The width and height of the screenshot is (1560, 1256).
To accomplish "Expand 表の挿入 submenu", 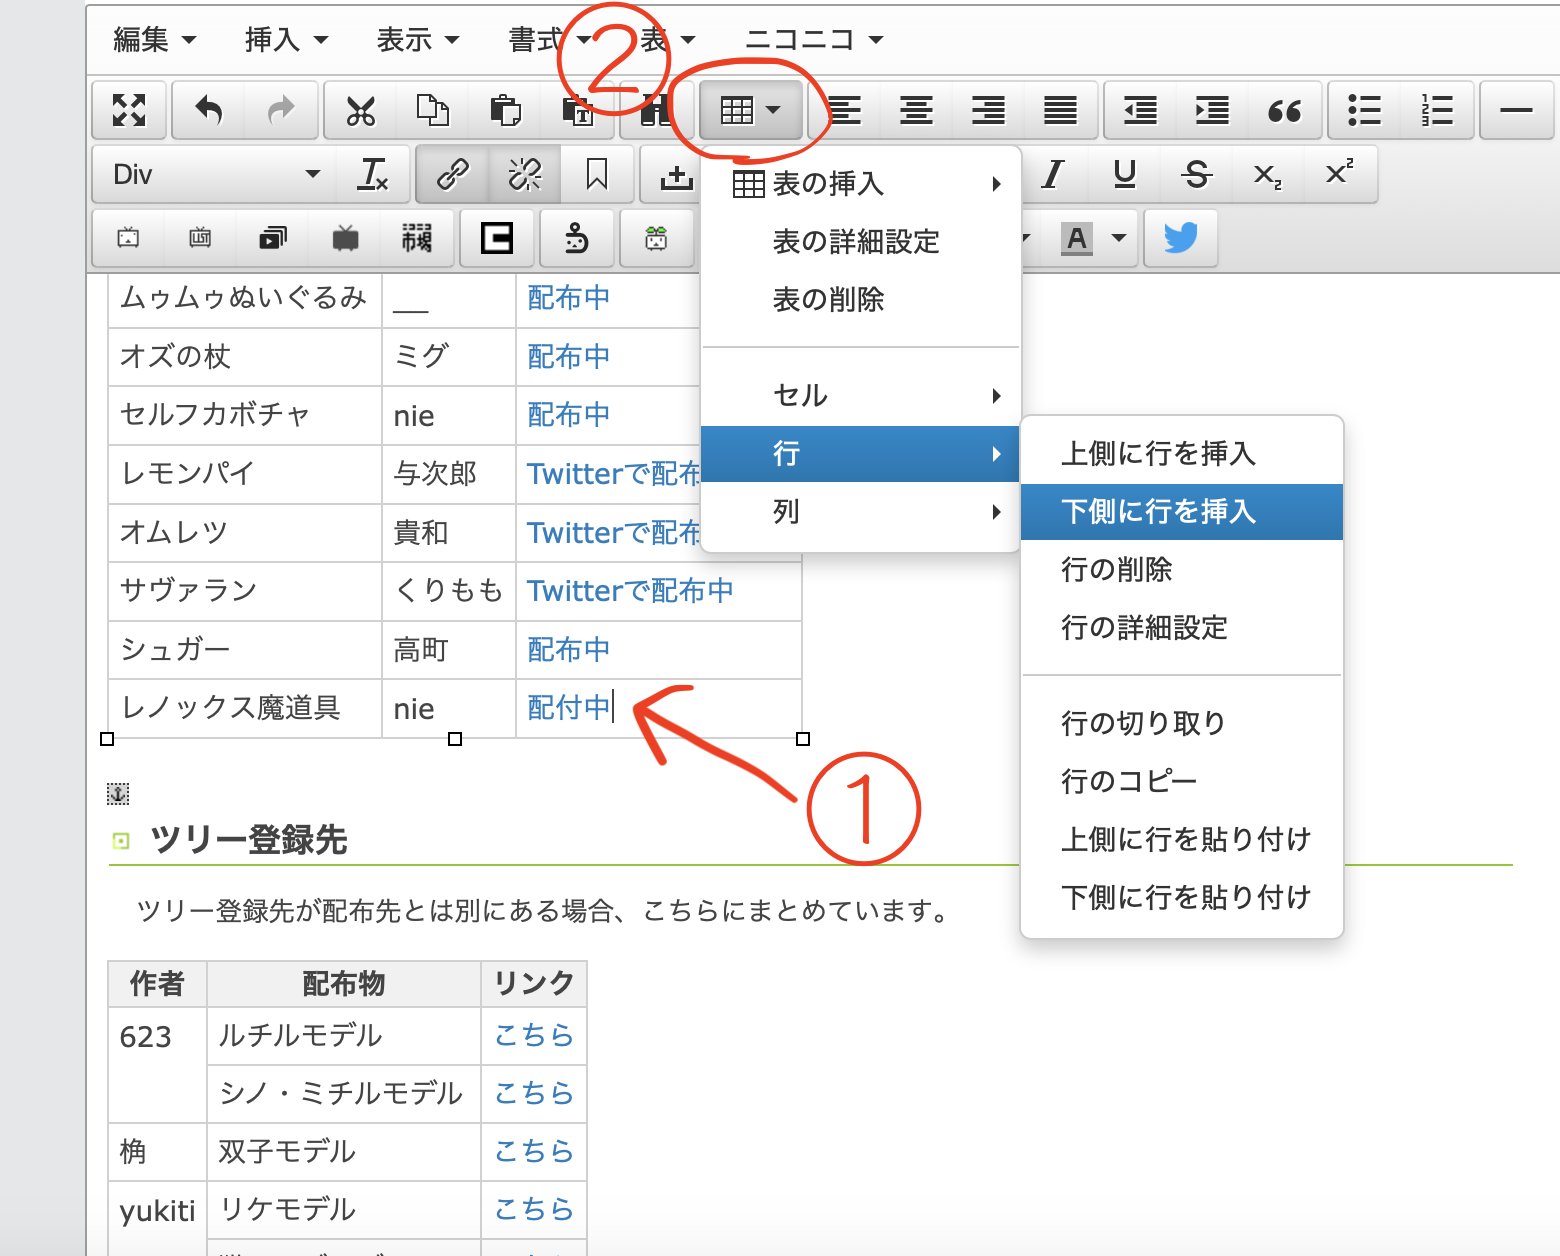I will [x=861, y=184].
